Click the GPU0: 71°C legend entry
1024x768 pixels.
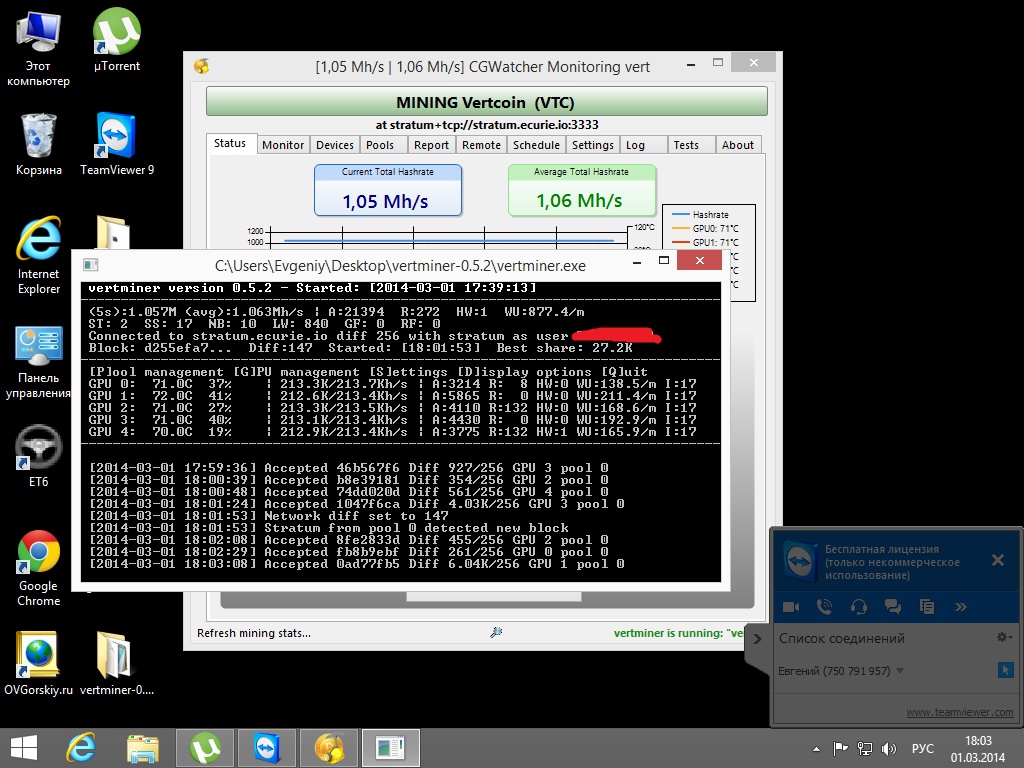click(705, 228)
